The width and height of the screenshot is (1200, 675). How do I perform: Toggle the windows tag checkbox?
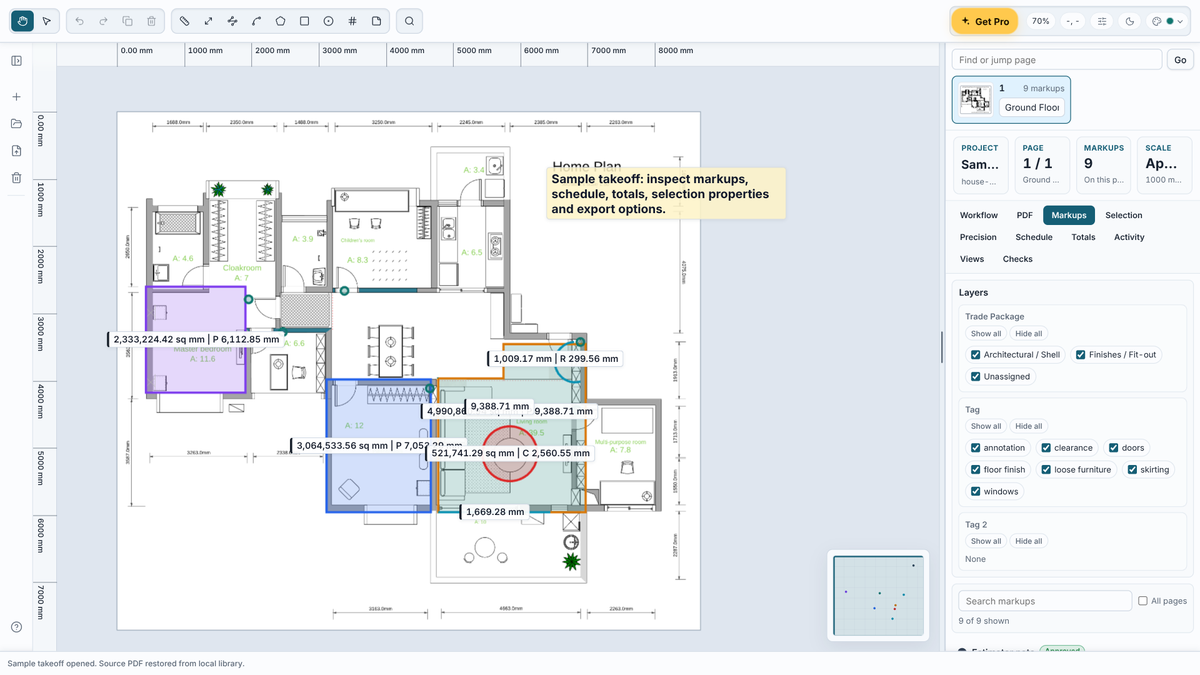click(x=975, y=492)
